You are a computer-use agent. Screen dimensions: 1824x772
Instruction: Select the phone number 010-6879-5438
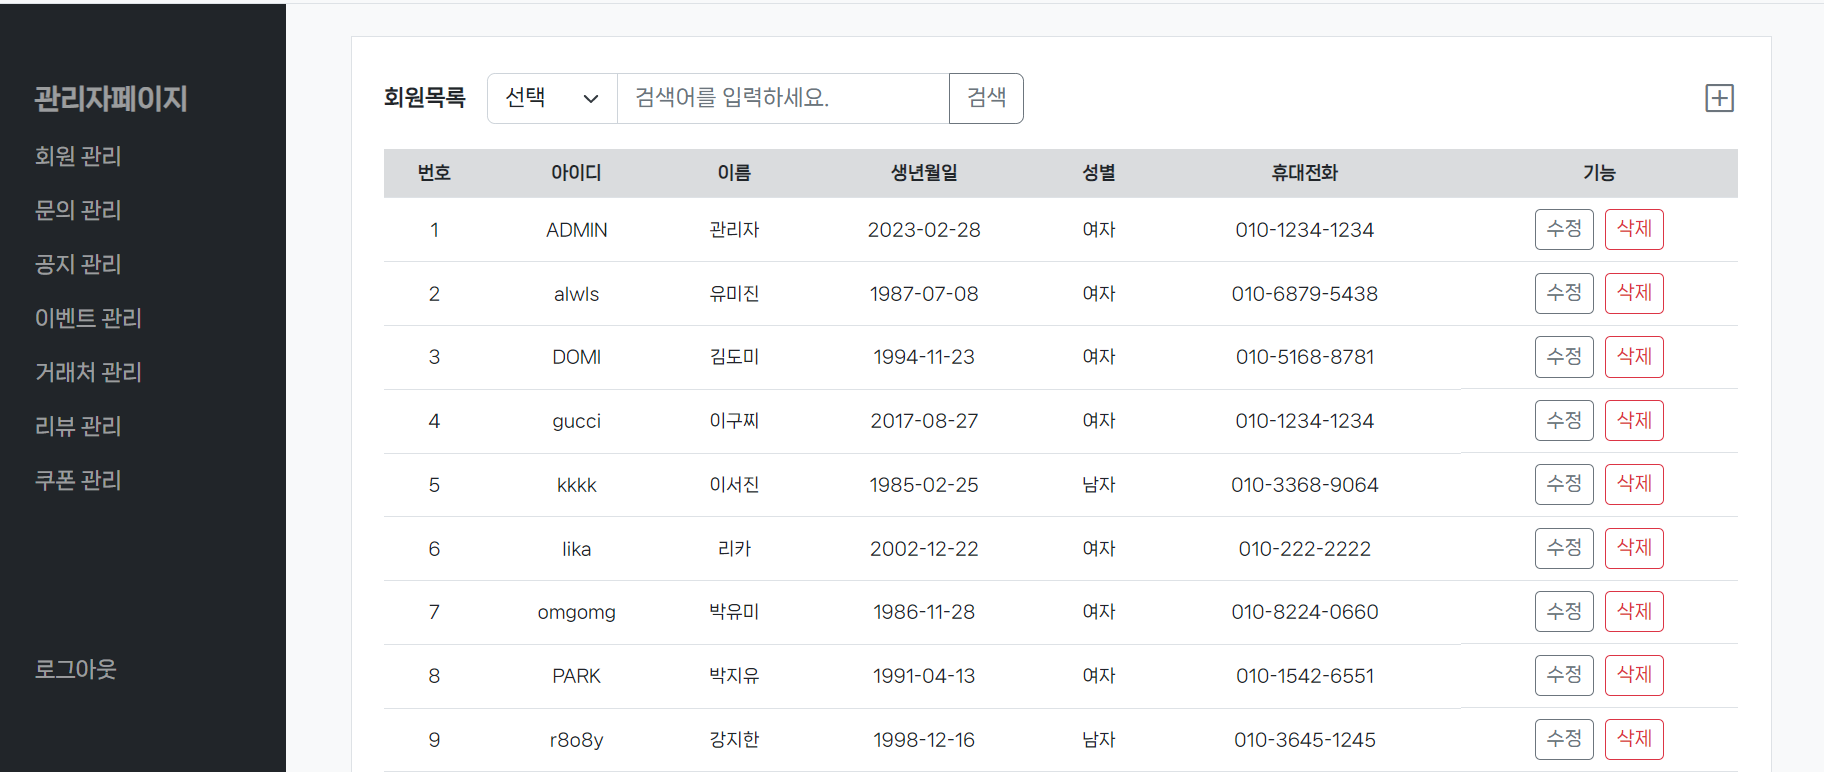point(1305,294)
